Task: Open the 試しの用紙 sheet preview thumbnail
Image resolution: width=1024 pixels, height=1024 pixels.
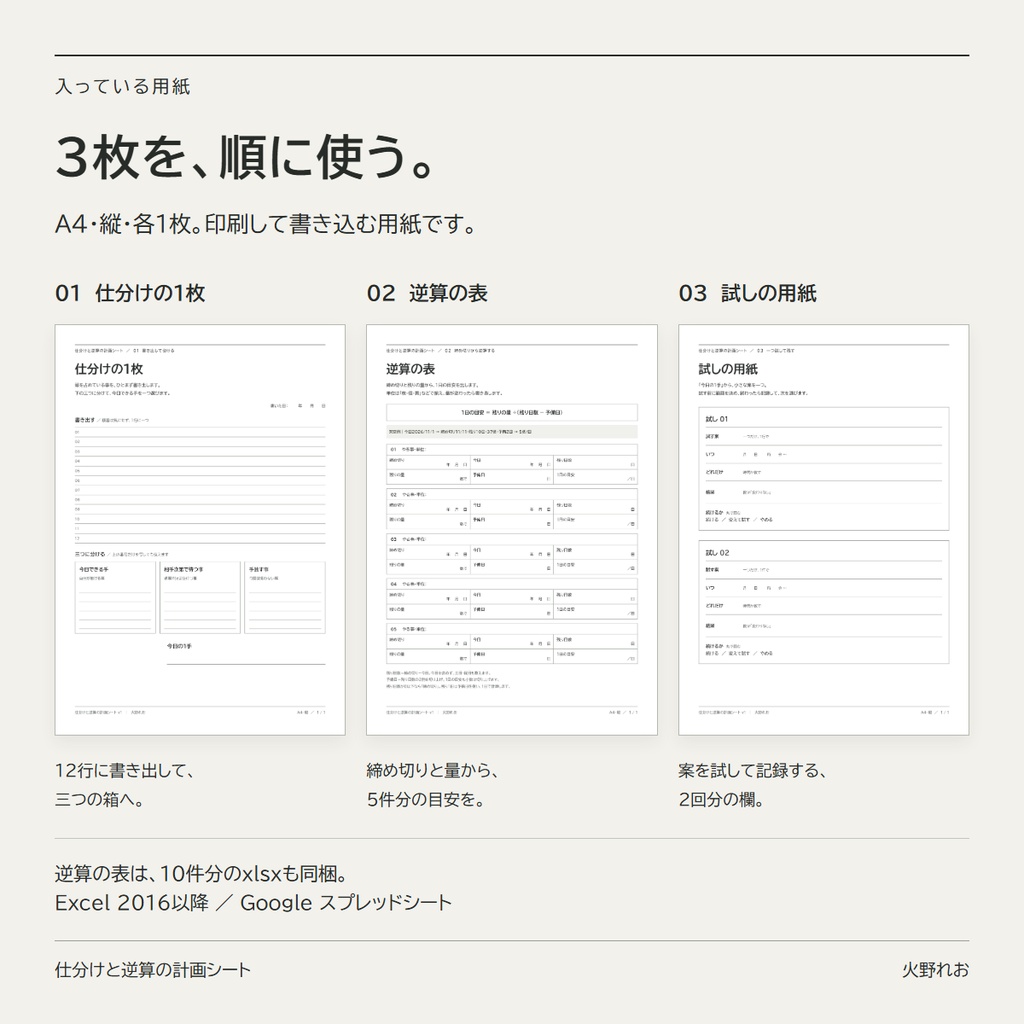Action: coord(824,530)
